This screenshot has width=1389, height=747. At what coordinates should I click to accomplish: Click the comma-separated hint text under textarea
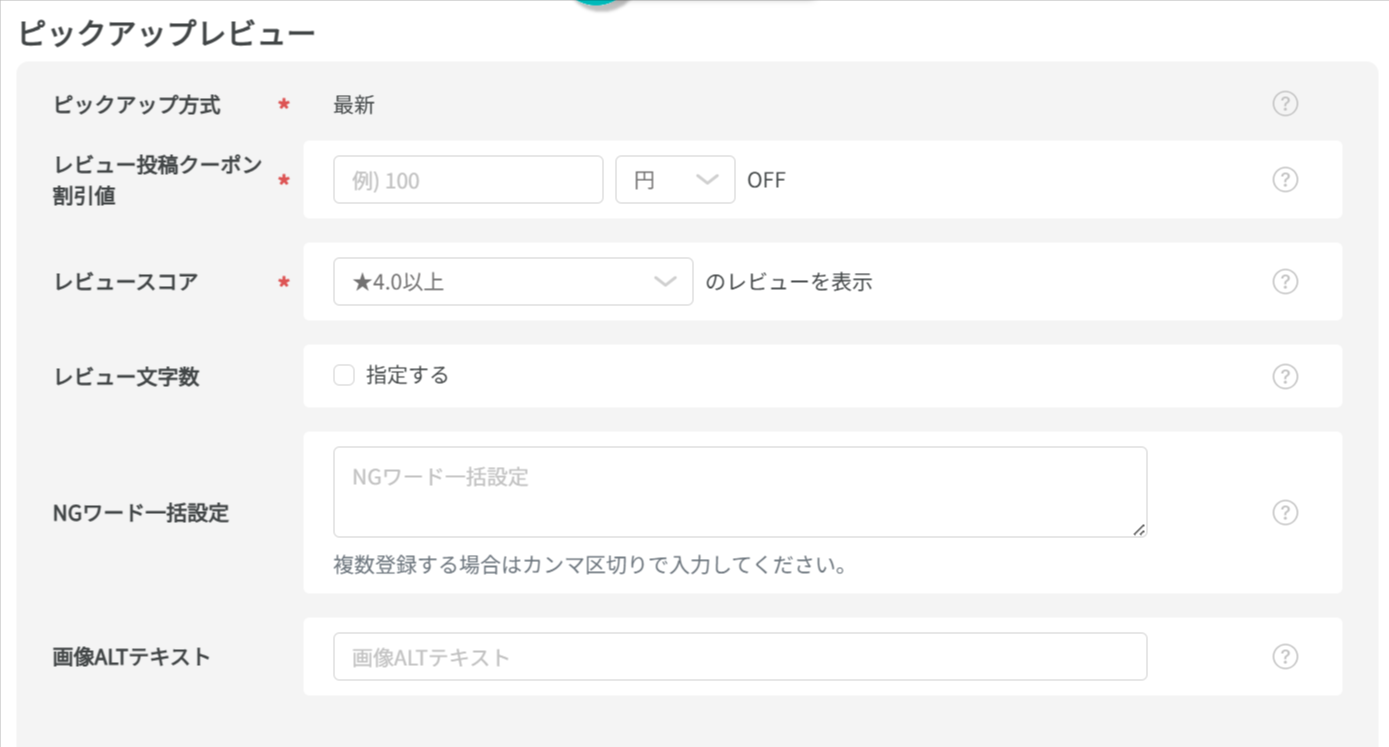[x=590, y=566]
